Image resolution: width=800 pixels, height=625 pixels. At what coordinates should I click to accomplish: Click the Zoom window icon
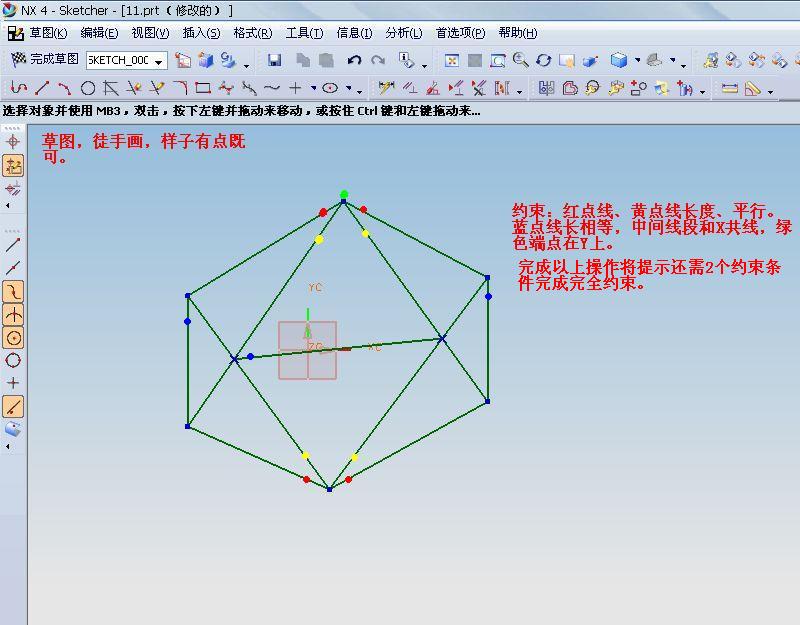click(497, 61)
